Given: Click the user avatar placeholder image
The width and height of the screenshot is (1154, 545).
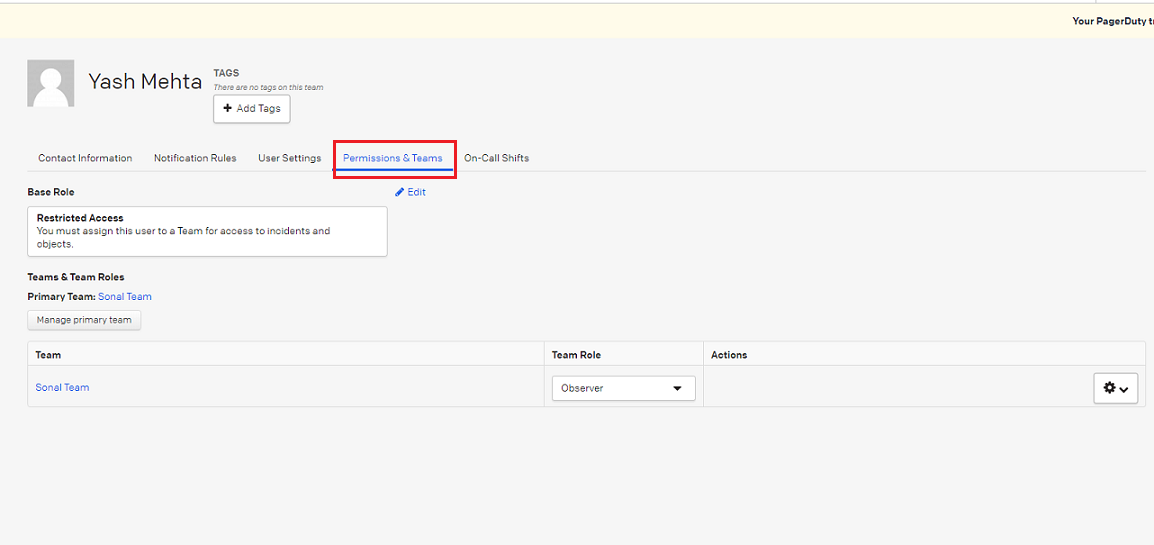Looking at the screenshot, I should pyautogui.click(x=50, y=83).
